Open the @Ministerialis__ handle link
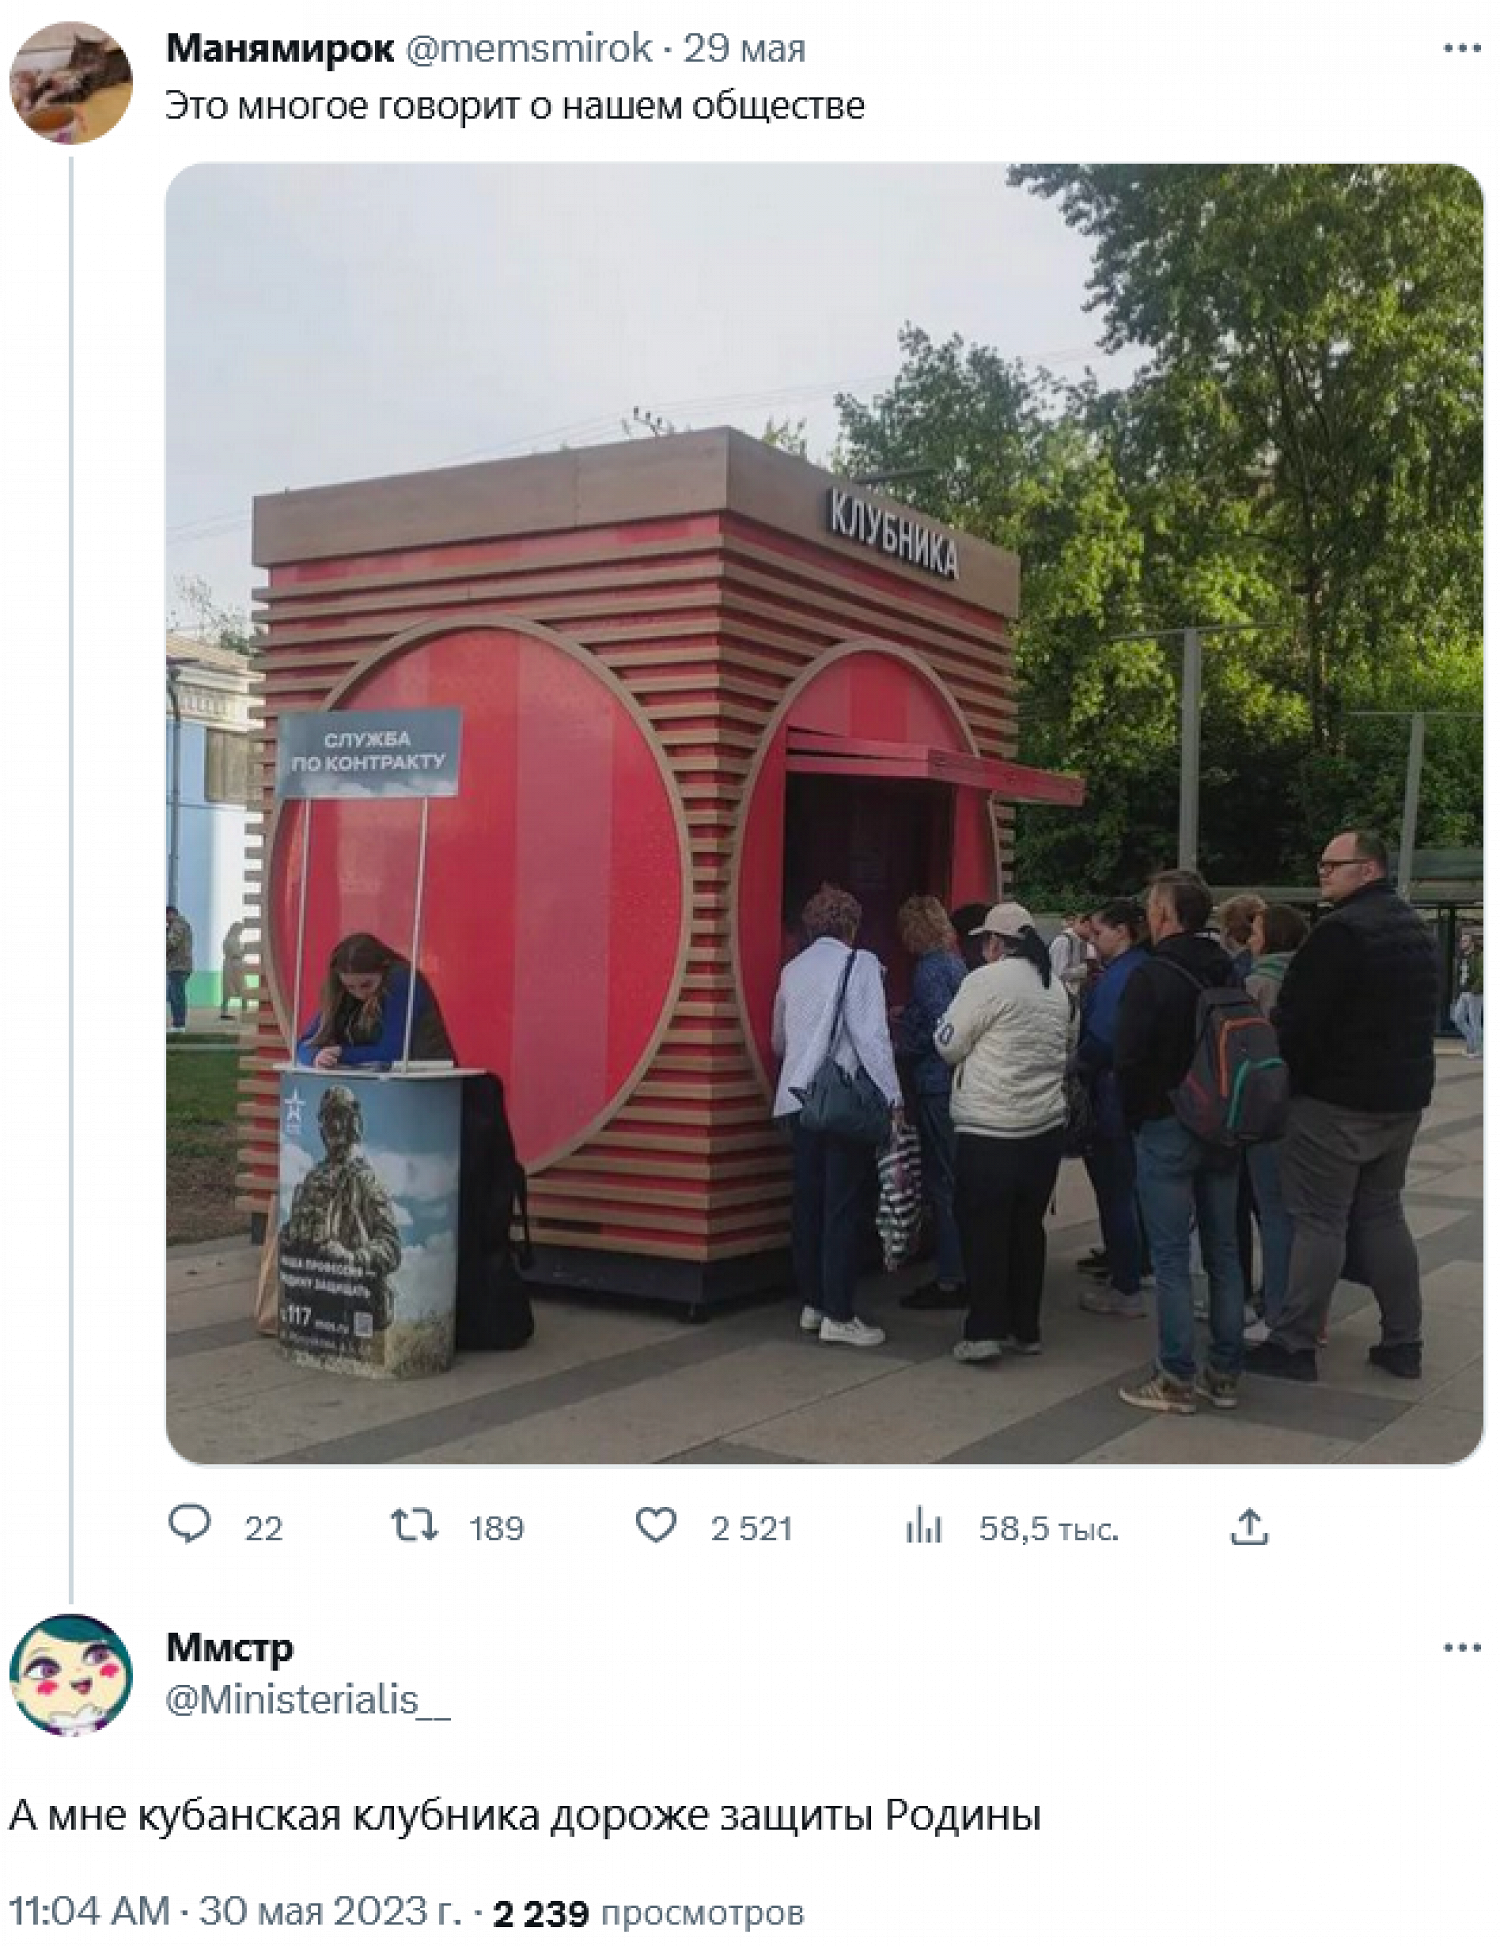1500x1946 pixels. 308,1700
